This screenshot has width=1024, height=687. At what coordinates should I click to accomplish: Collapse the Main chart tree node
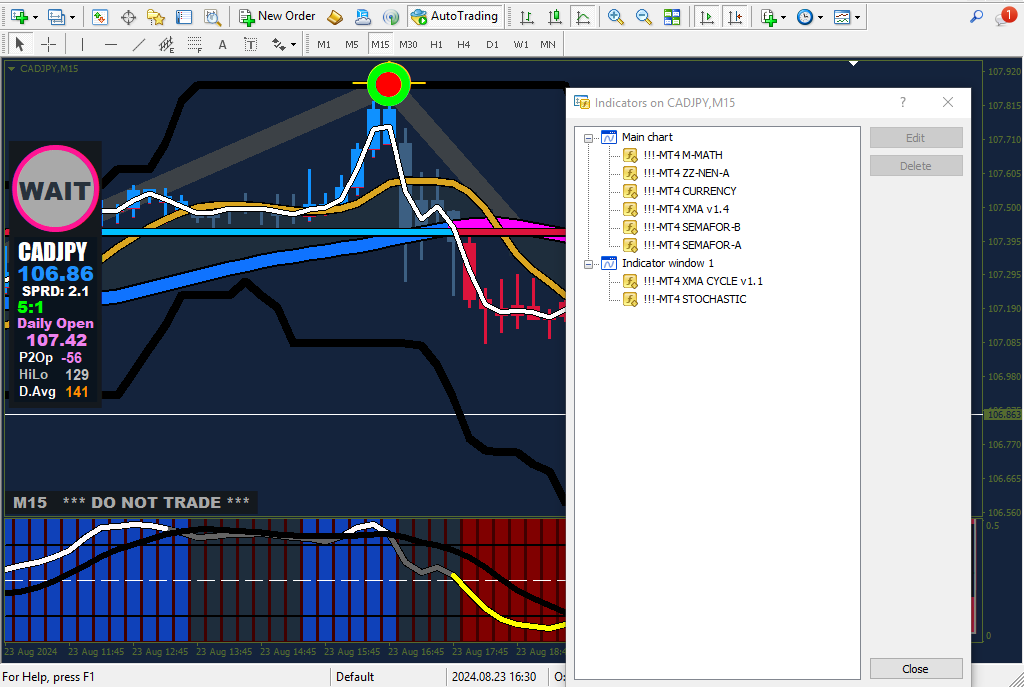tap(589, 137)
